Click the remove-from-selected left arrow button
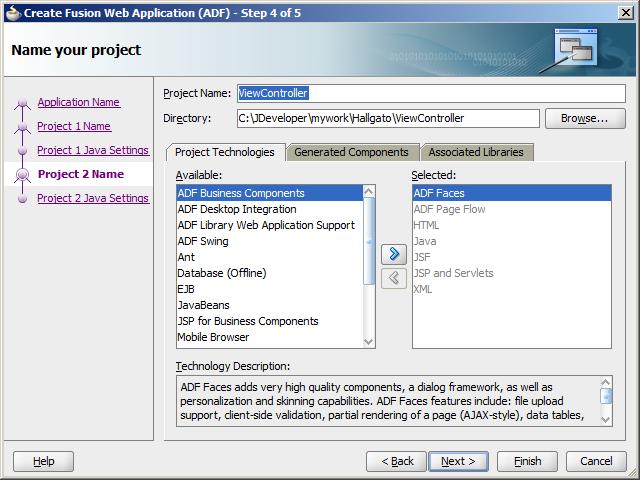 pos(394,278)
